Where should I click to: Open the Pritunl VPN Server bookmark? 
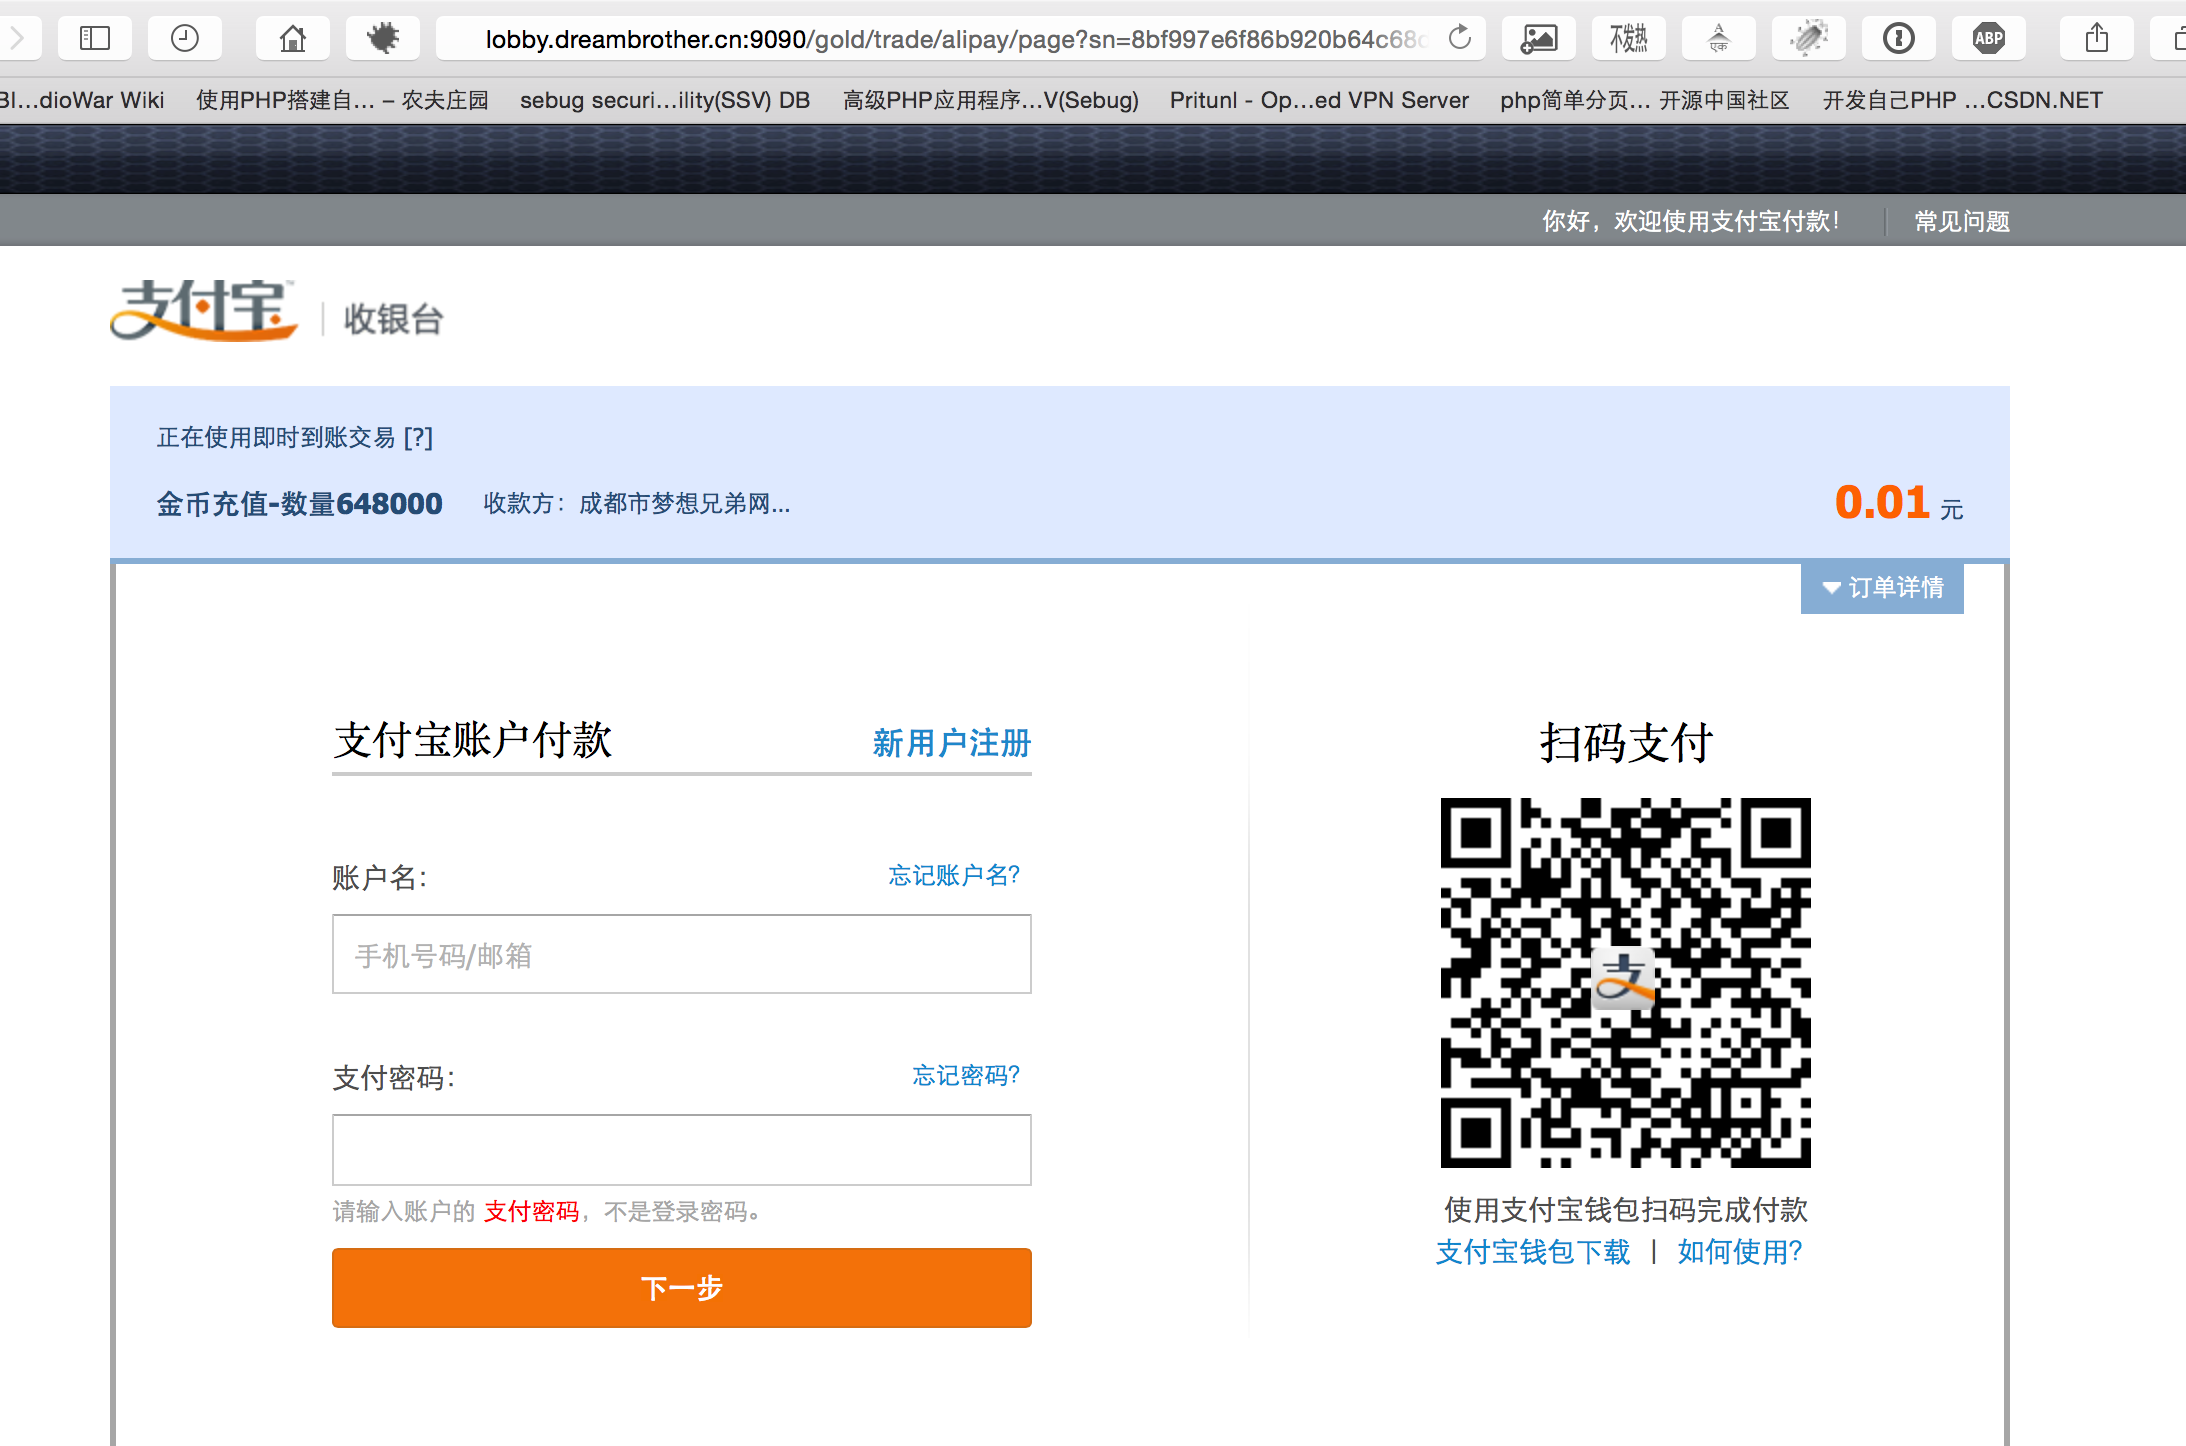click(1319, 100)
